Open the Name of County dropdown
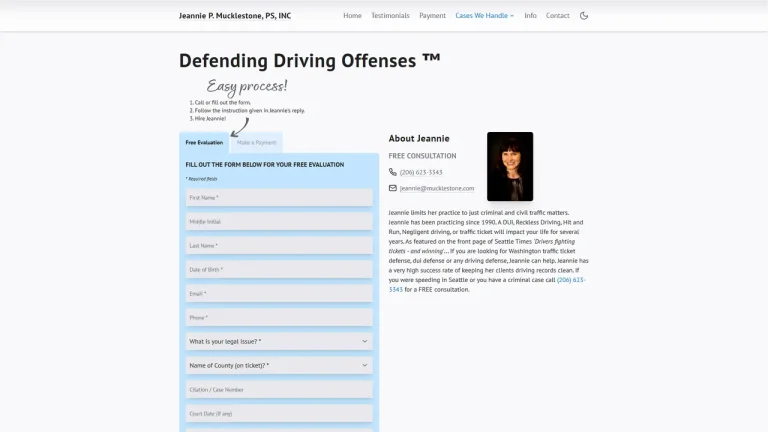 (279, 365)
